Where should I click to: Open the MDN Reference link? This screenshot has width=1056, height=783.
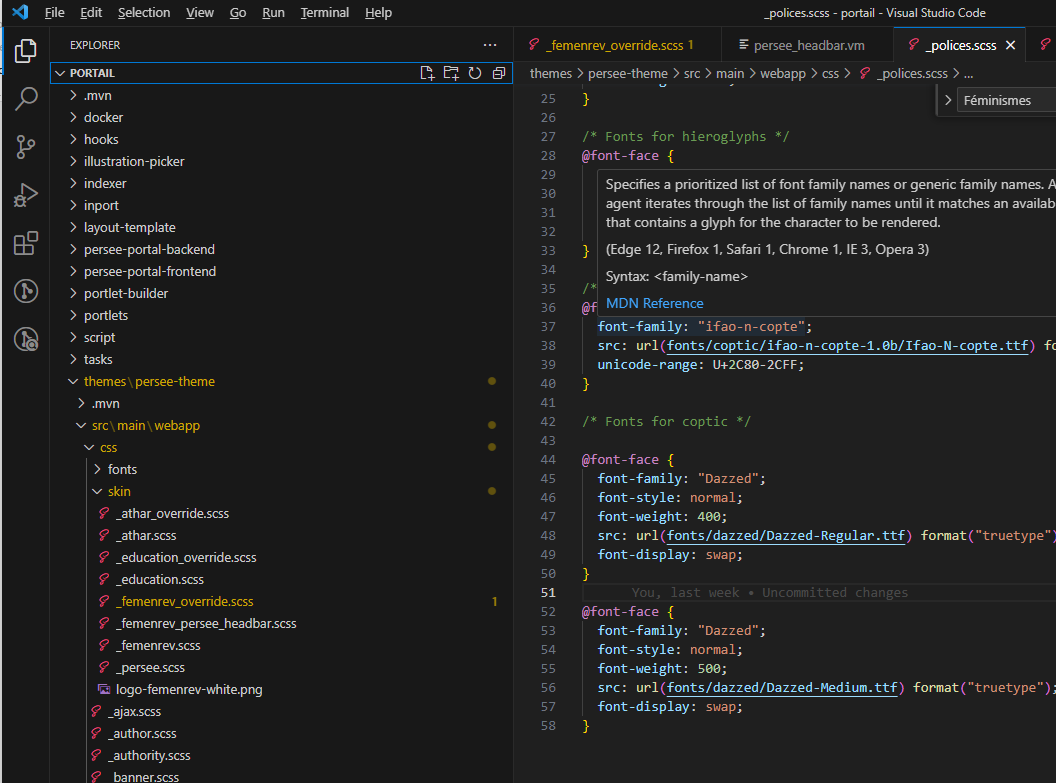(654, 303)
